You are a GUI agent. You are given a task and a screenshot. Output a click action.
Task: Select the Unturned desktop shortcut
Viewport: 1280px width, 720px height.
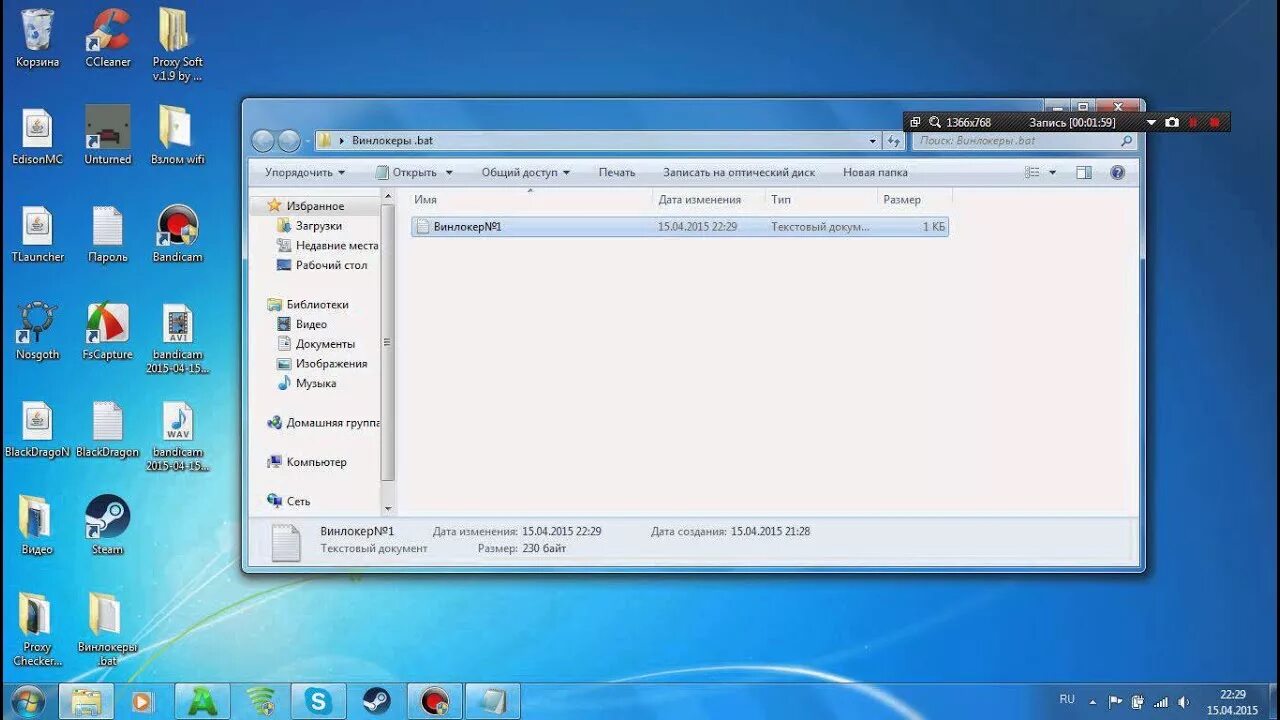point(108,136)
